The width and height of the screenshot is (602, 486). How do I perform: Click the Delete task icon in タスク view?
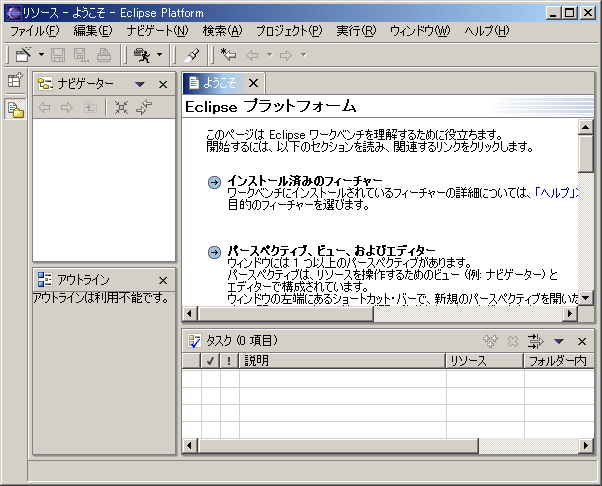(513, 341)
